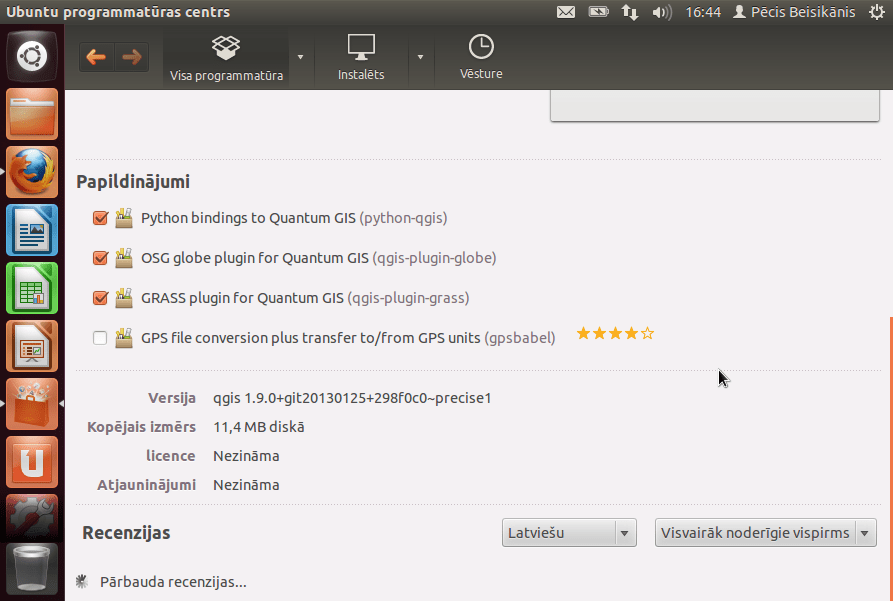Launch Firefox from the launcher
The height and width of the screenshot is (601, 893).
32,172
